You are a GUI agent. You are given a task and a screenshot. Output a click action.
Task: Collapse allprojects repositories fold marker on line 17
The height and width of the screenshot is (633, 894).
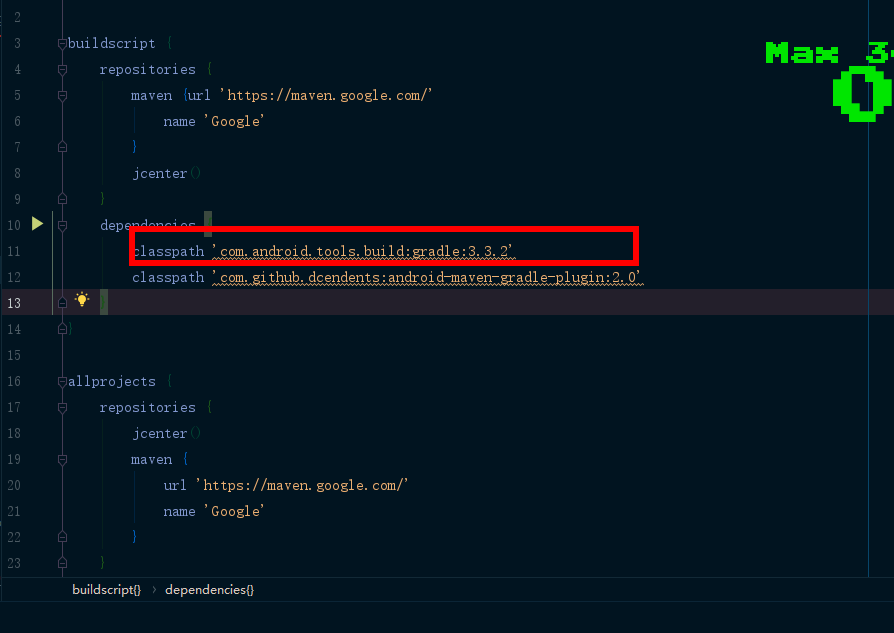point(62,408)
